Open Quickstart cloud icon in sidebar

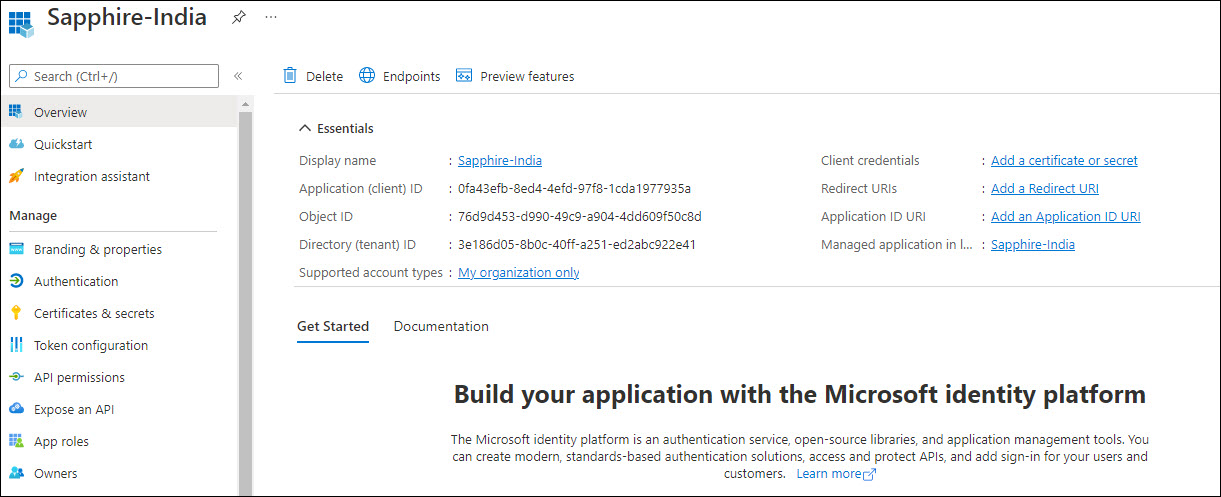click(x=16, y=144)
